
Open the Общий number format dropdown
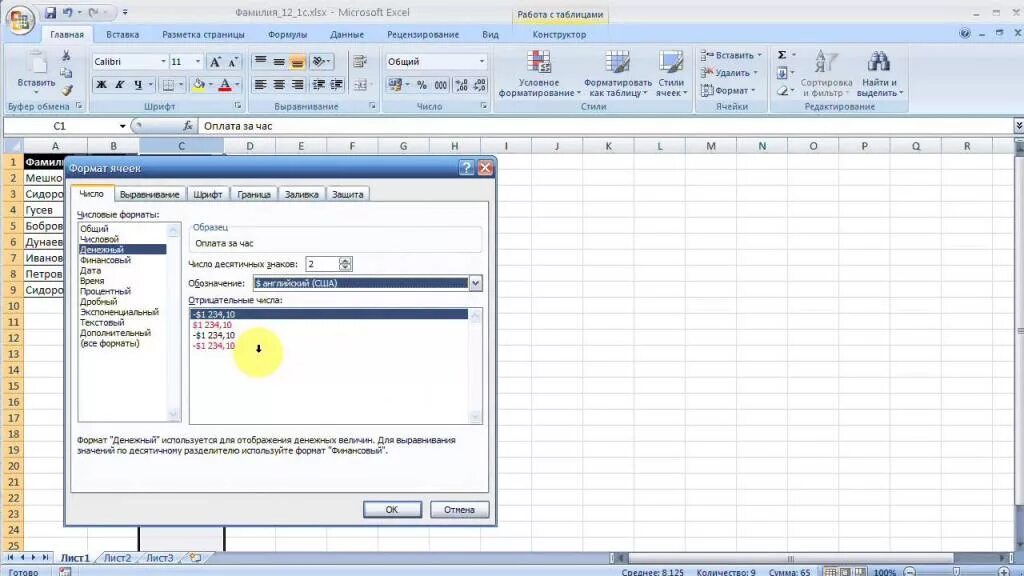(x=482, y=61)
